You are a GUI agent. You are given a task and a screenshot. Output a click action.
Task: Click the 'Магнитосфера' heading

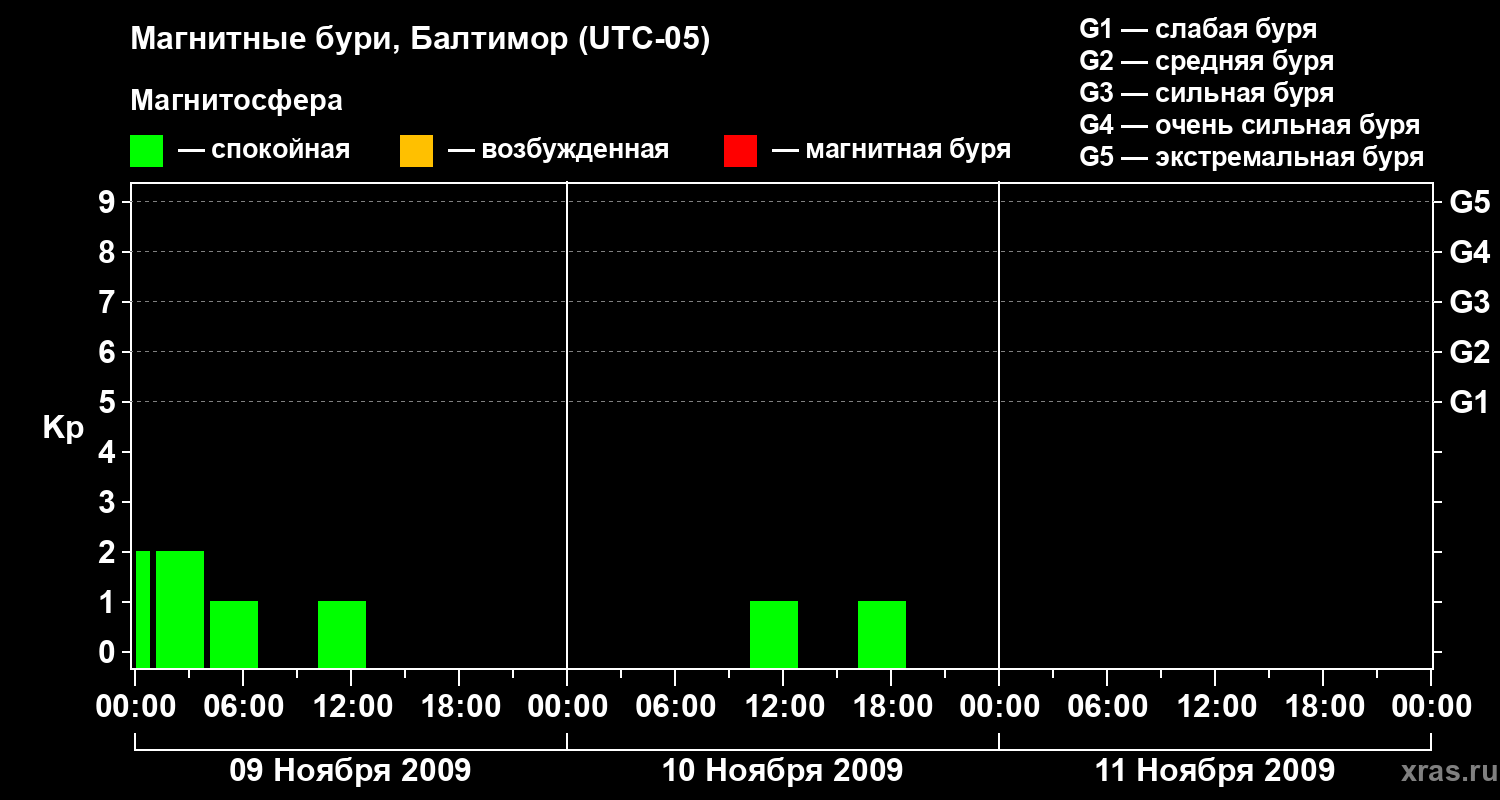[x=236, y=101]
